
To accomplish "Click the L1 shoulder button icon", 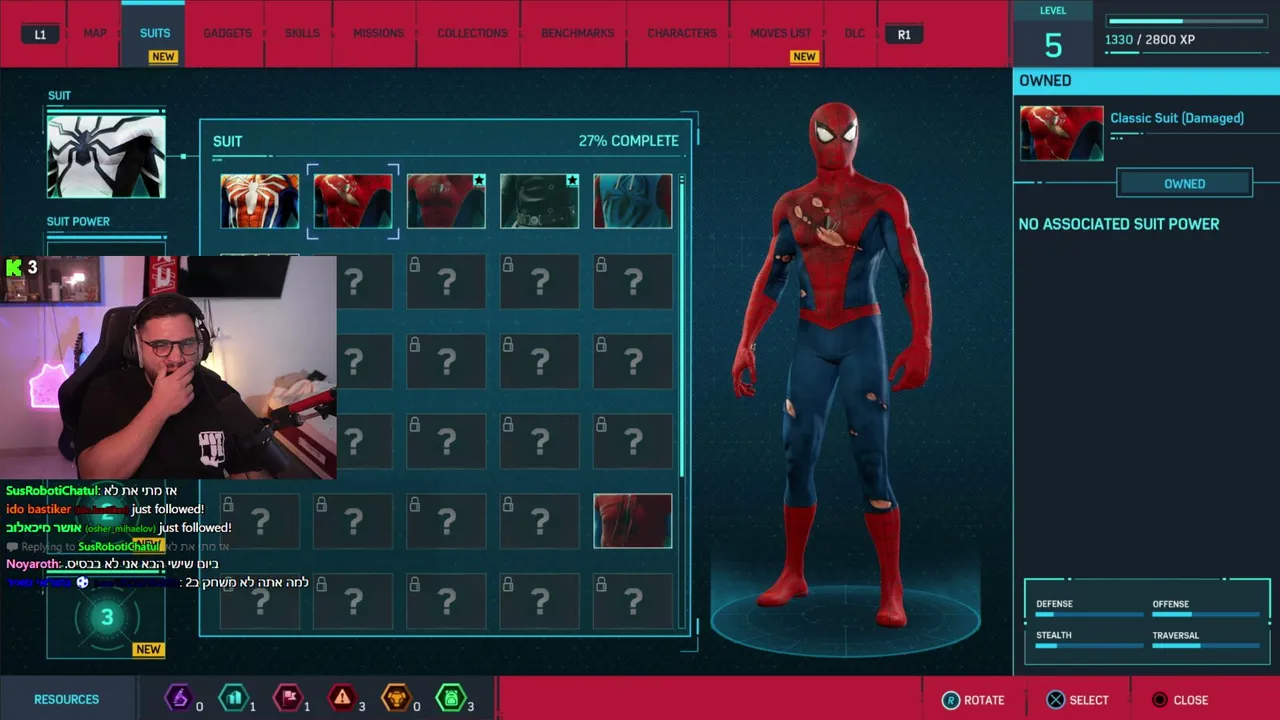I will pyautogui.click(x=40, y=34).
